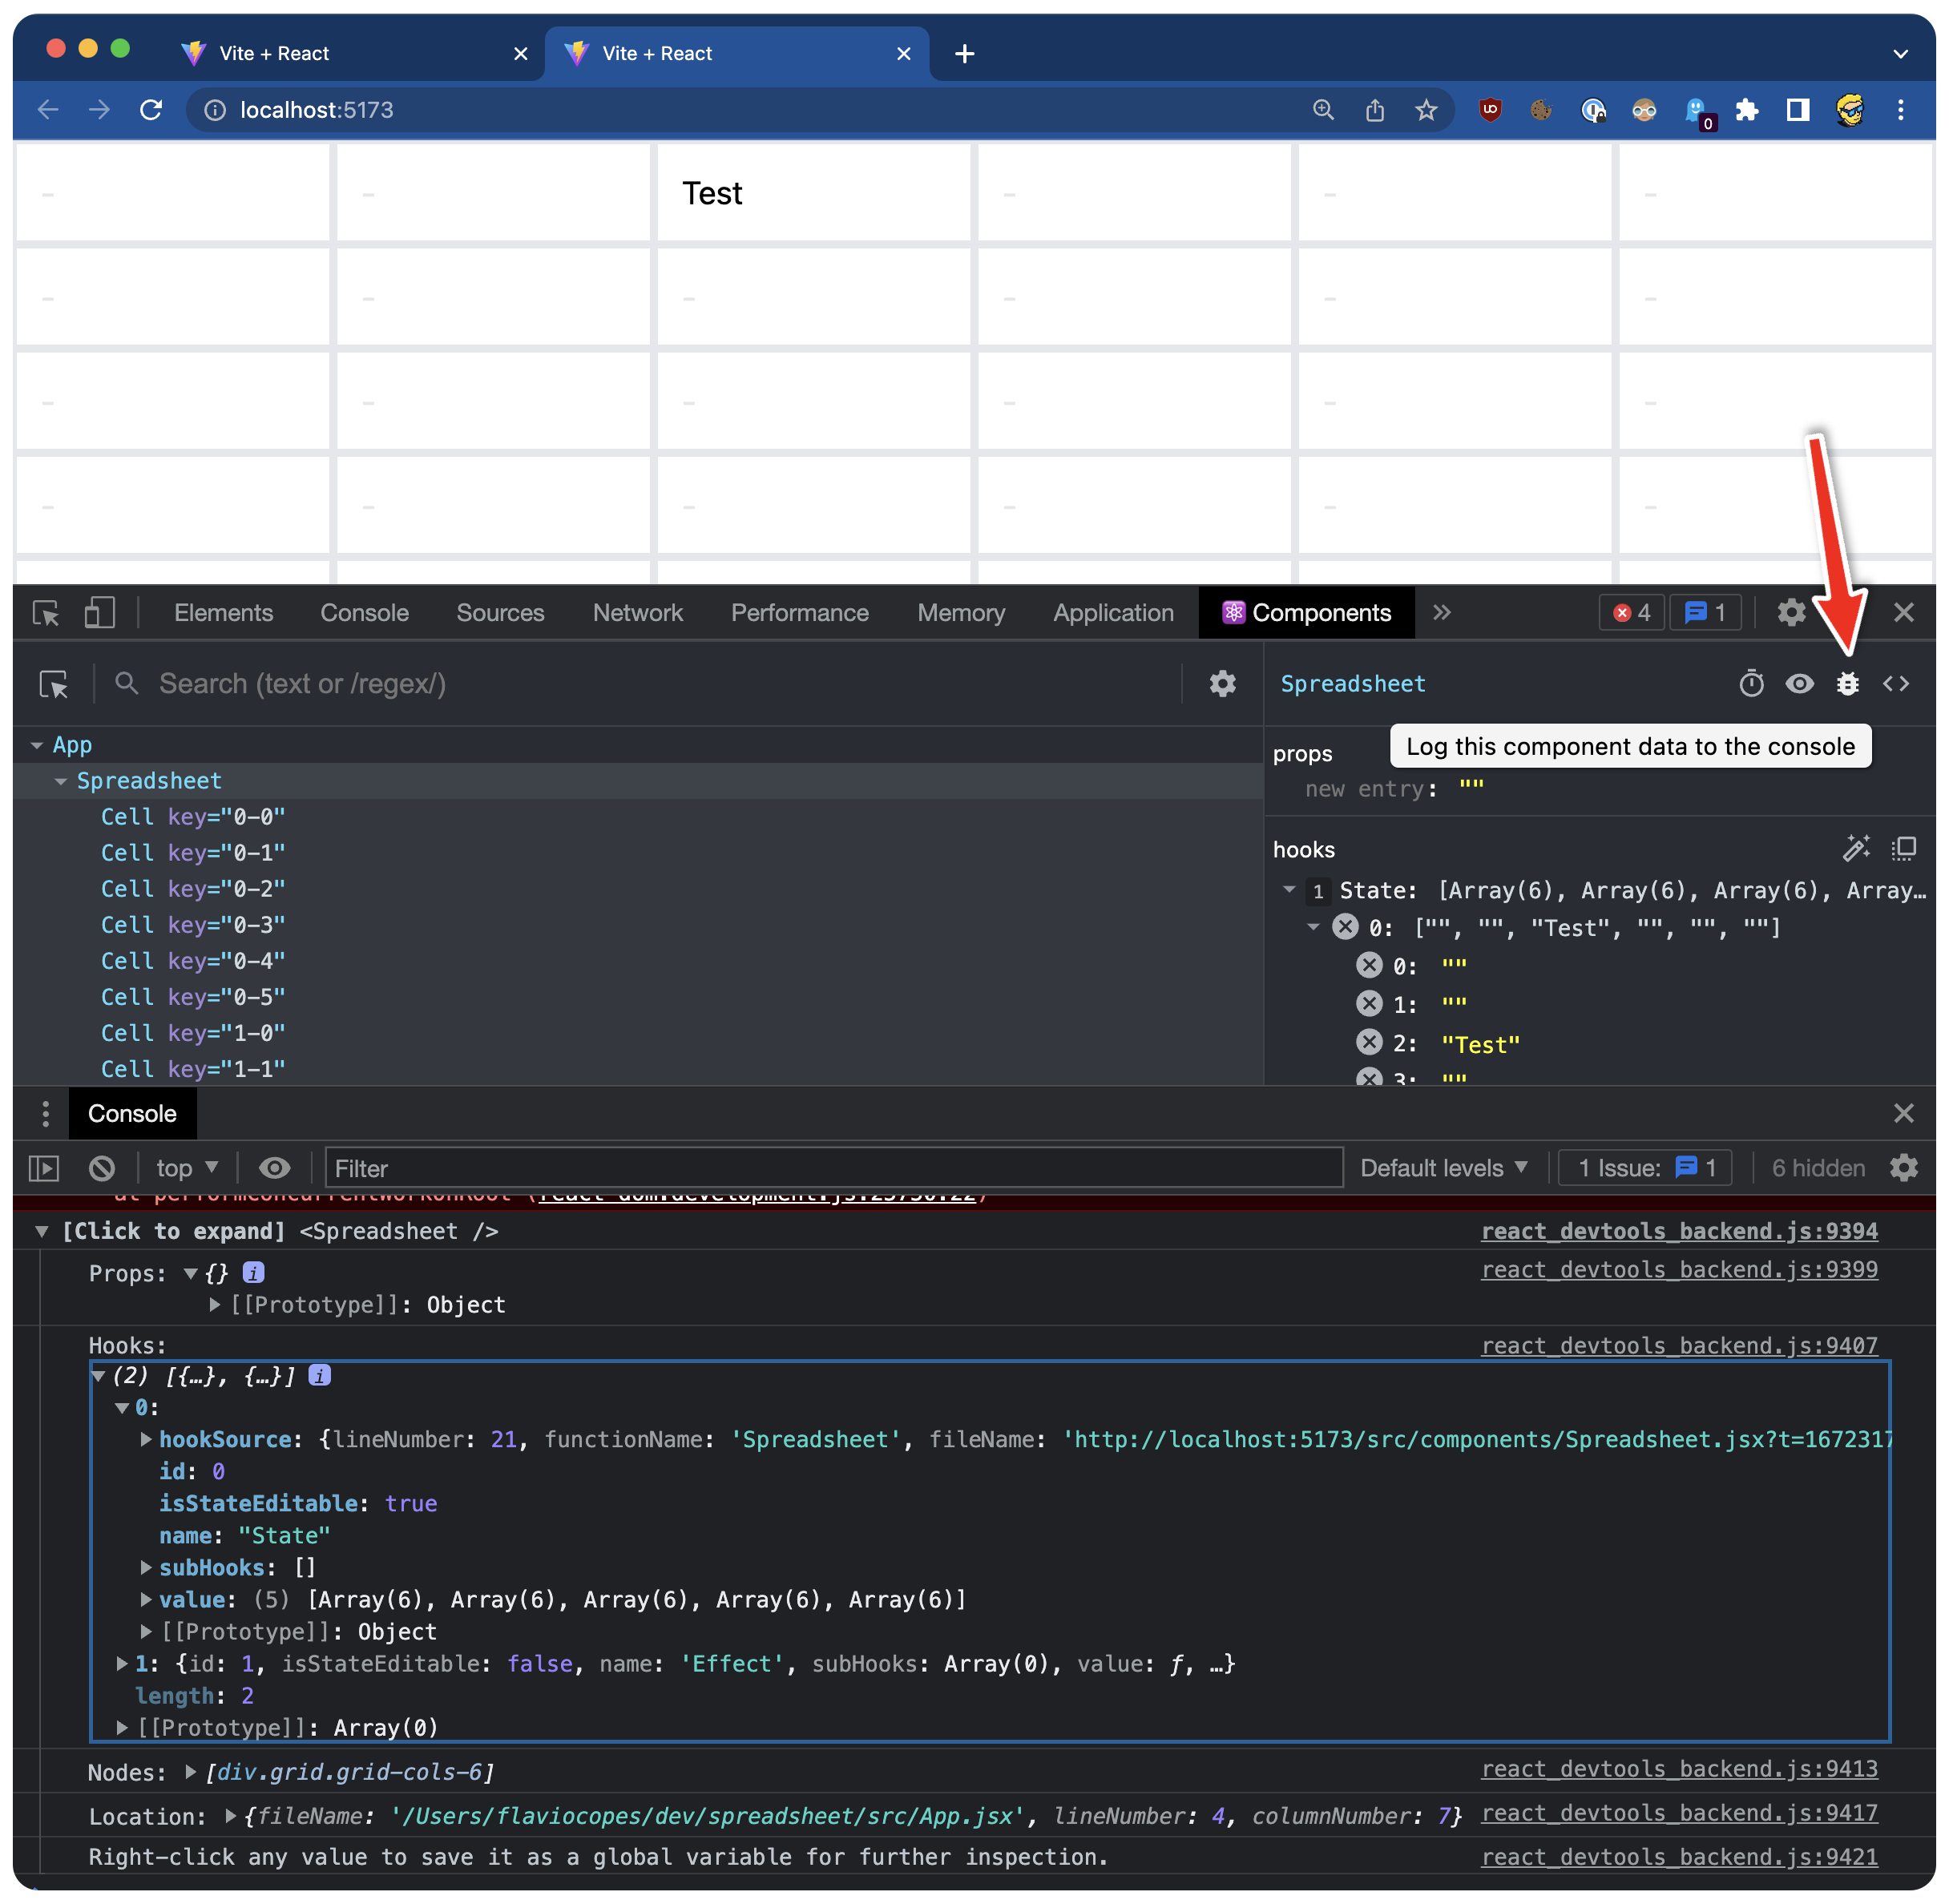Viewport: 1949px width, 1904px height.
Task: Click the bug icon to log component data
Action: click(1847, 684)
